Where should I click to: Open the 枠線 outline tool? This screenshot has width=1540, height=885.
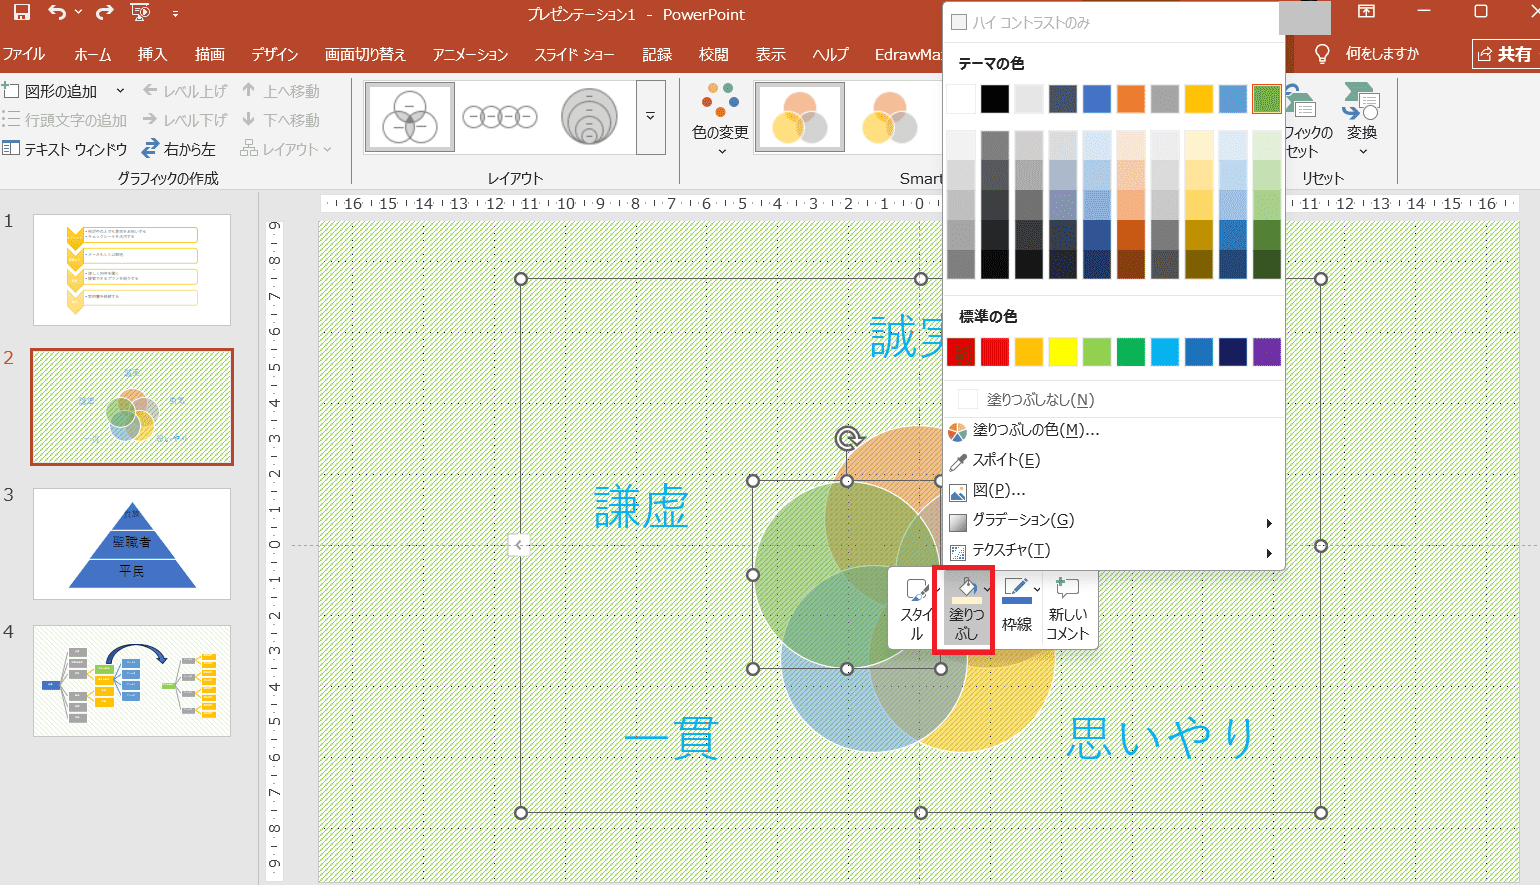[x=1016, y=606]
